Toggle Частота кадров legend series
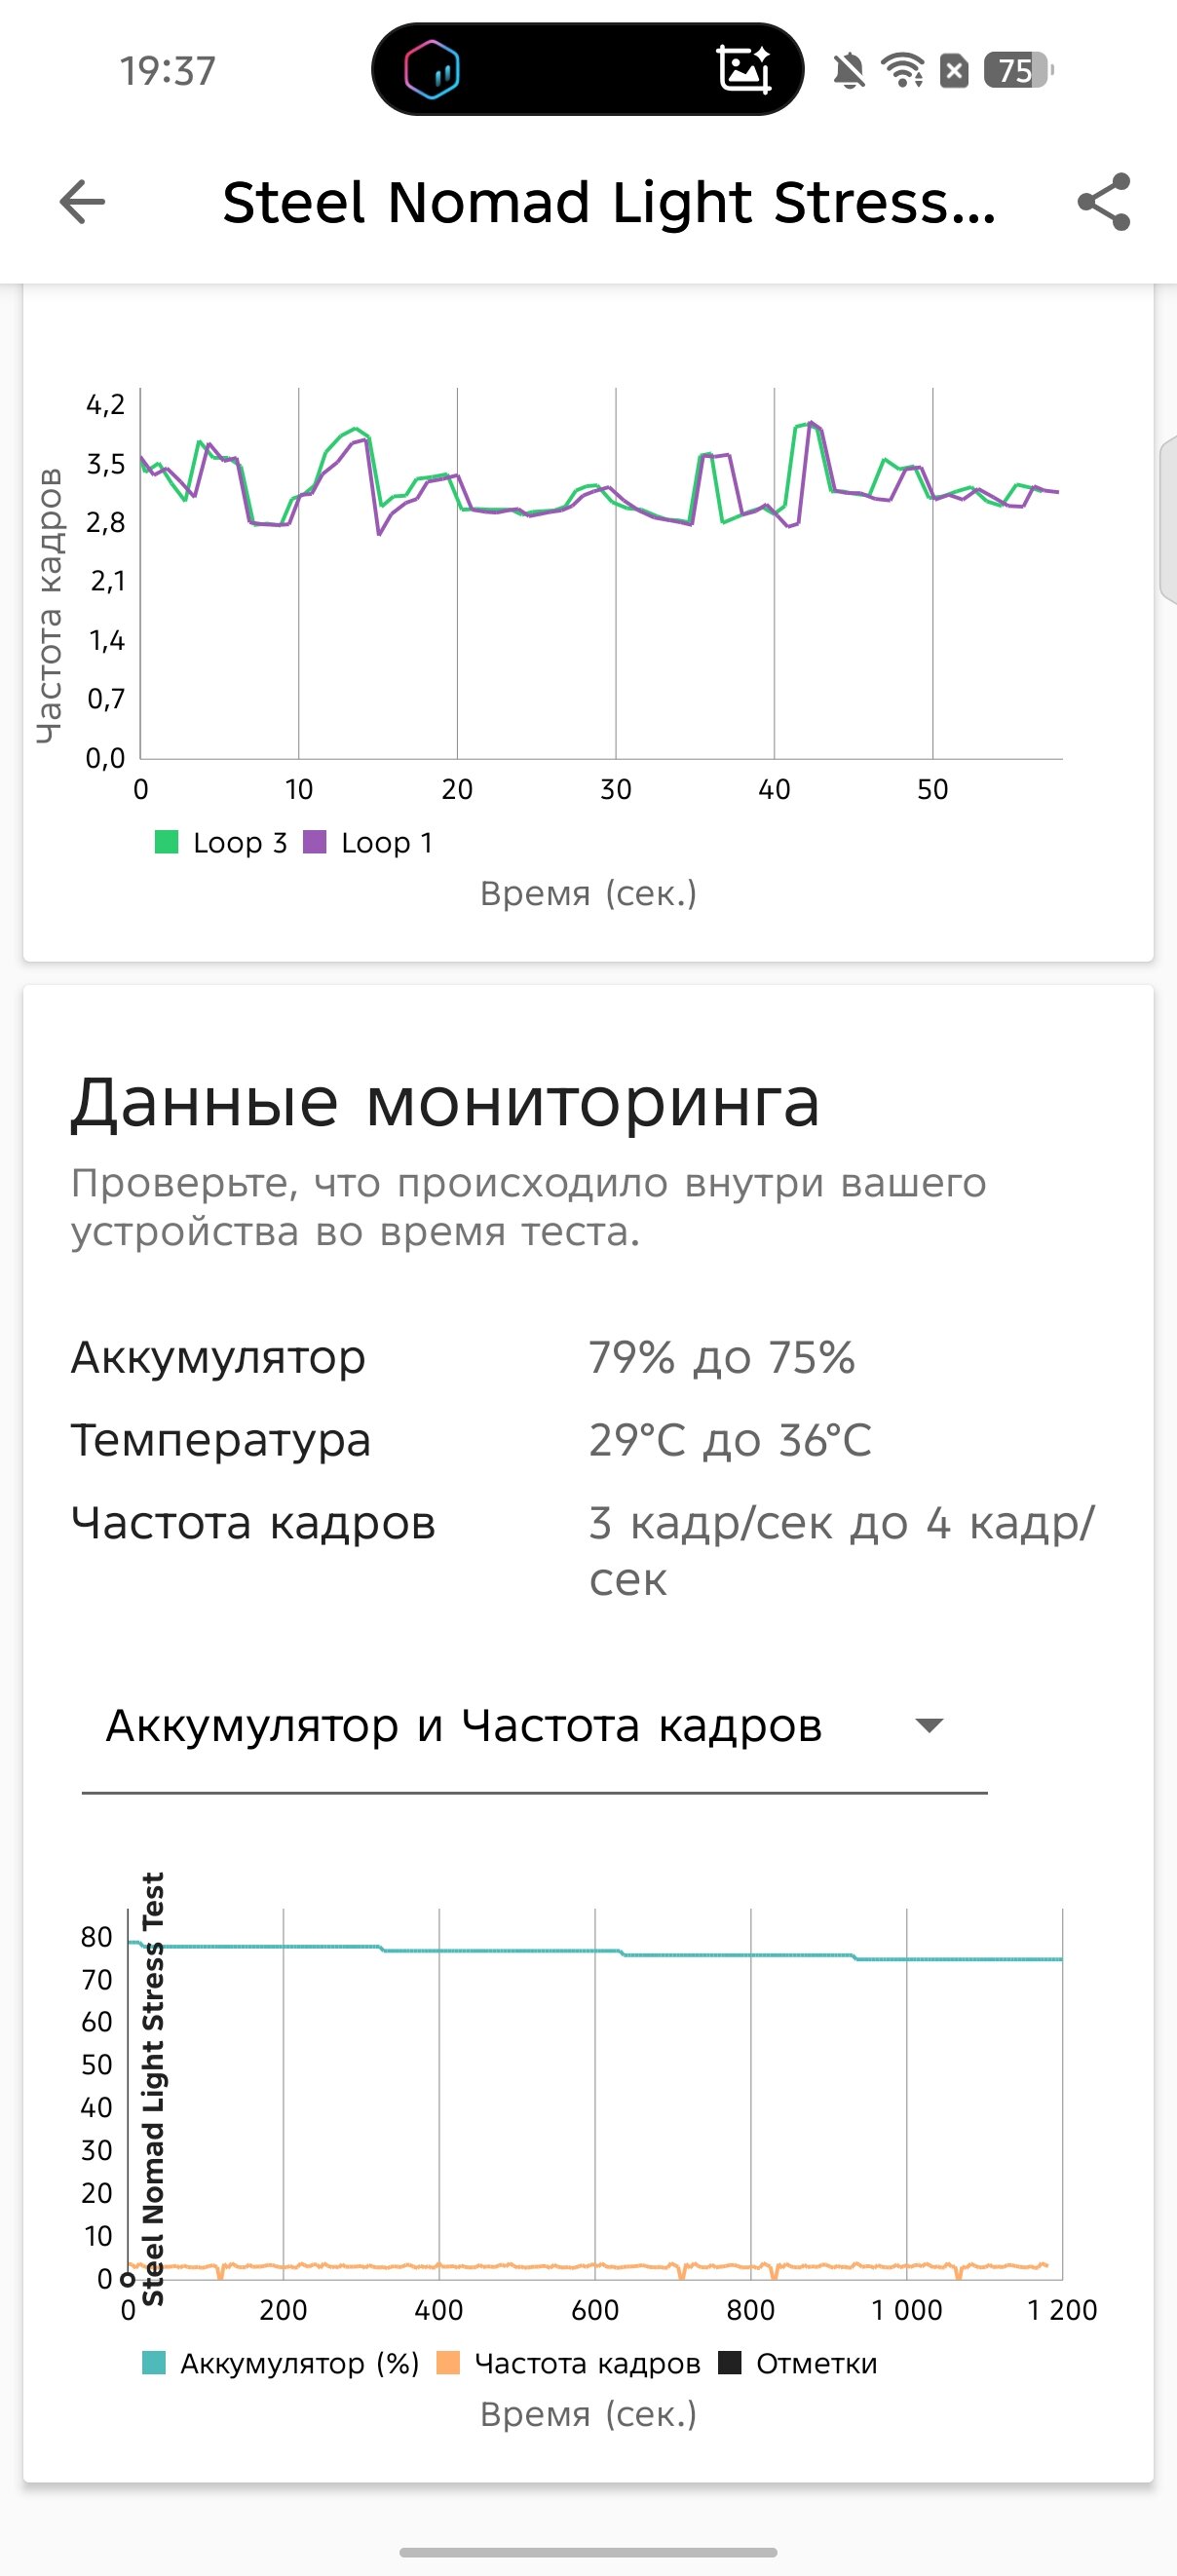Image resolution: width=1177 pixels, height=2576 pixels. point(569,2363)
